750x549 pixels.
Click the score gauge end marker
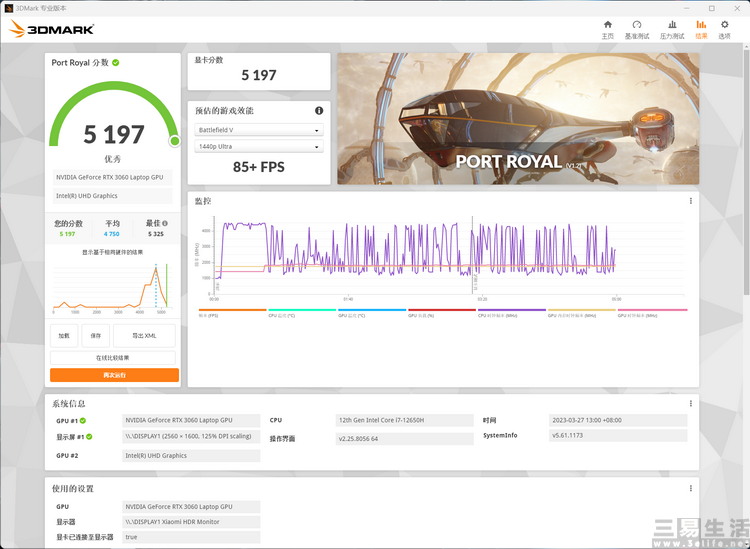tap(175, 141)
